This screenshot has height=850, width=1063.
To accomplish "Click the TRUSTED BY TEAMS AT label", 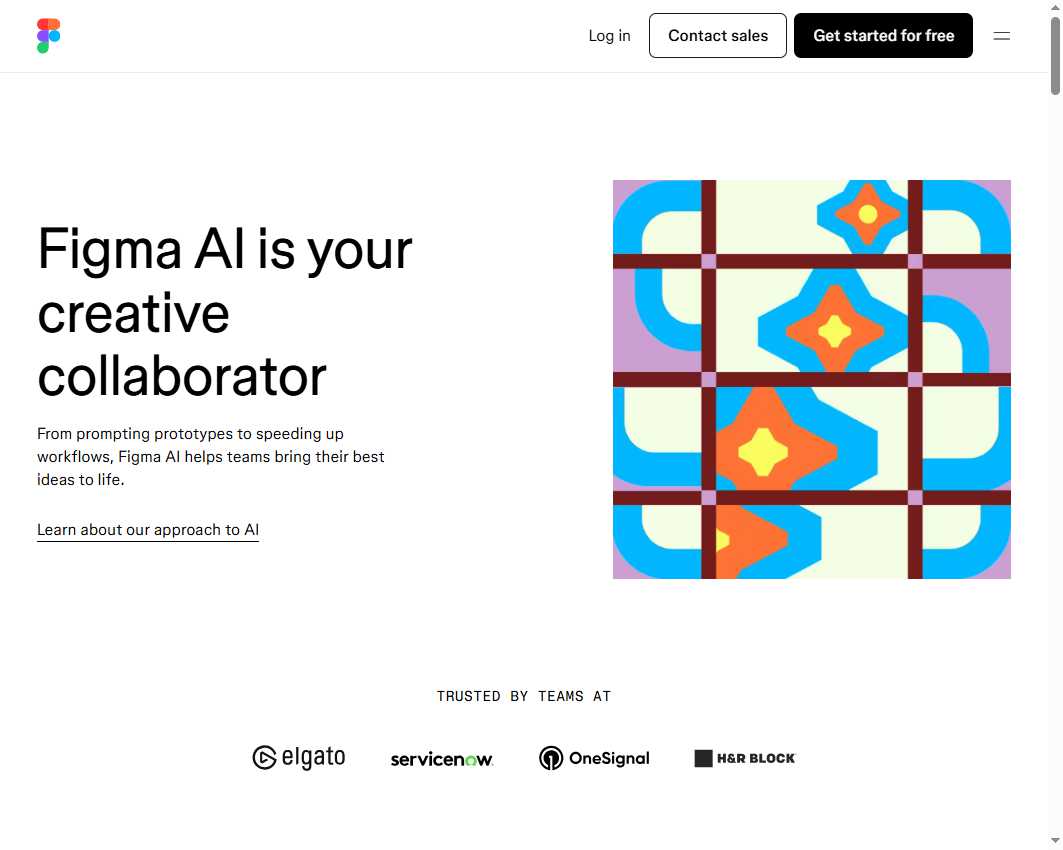I will click(x=523, y=696).
